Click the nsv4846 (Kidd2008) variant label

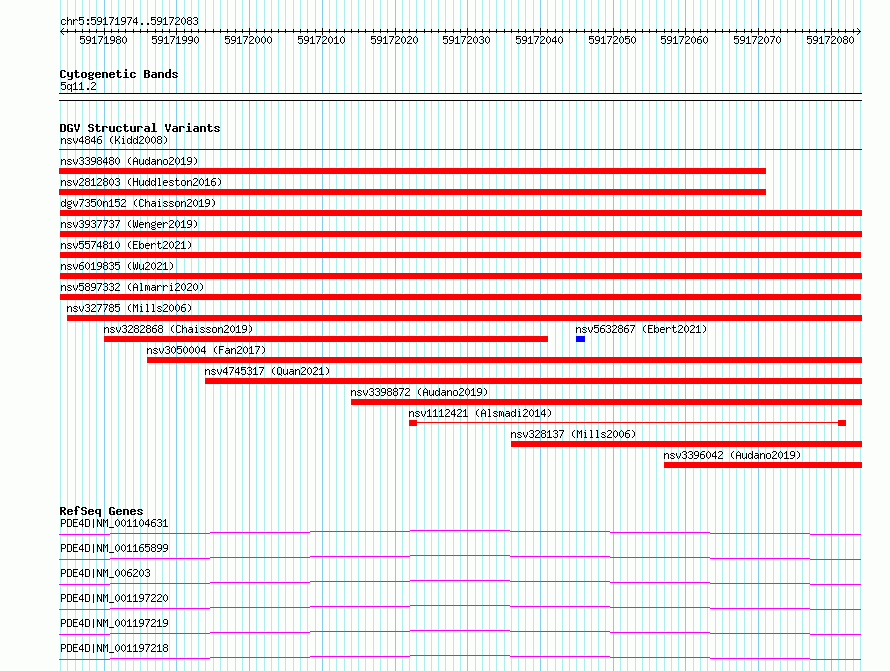(x=114, y=140)
